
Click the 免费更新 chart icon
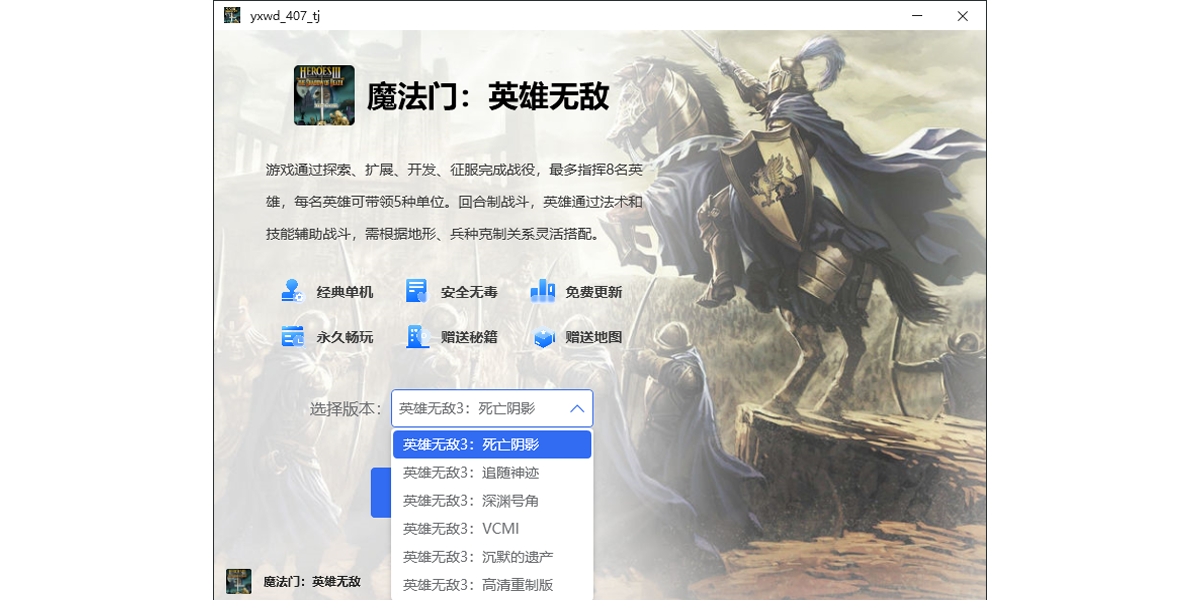[x=542, y=291]
